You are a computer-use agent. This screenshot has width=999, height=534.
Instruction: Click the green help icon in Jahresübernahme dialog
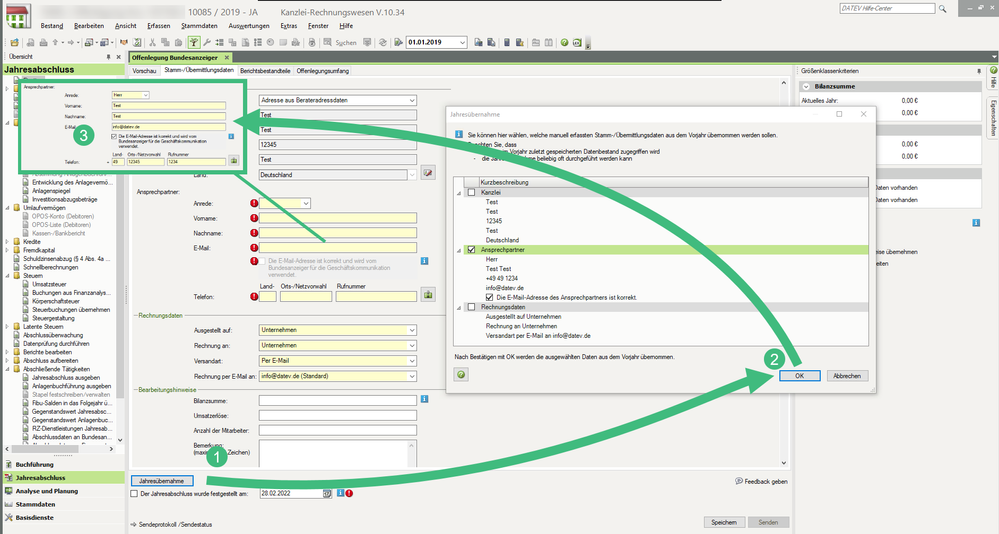(x=461, y=375)
